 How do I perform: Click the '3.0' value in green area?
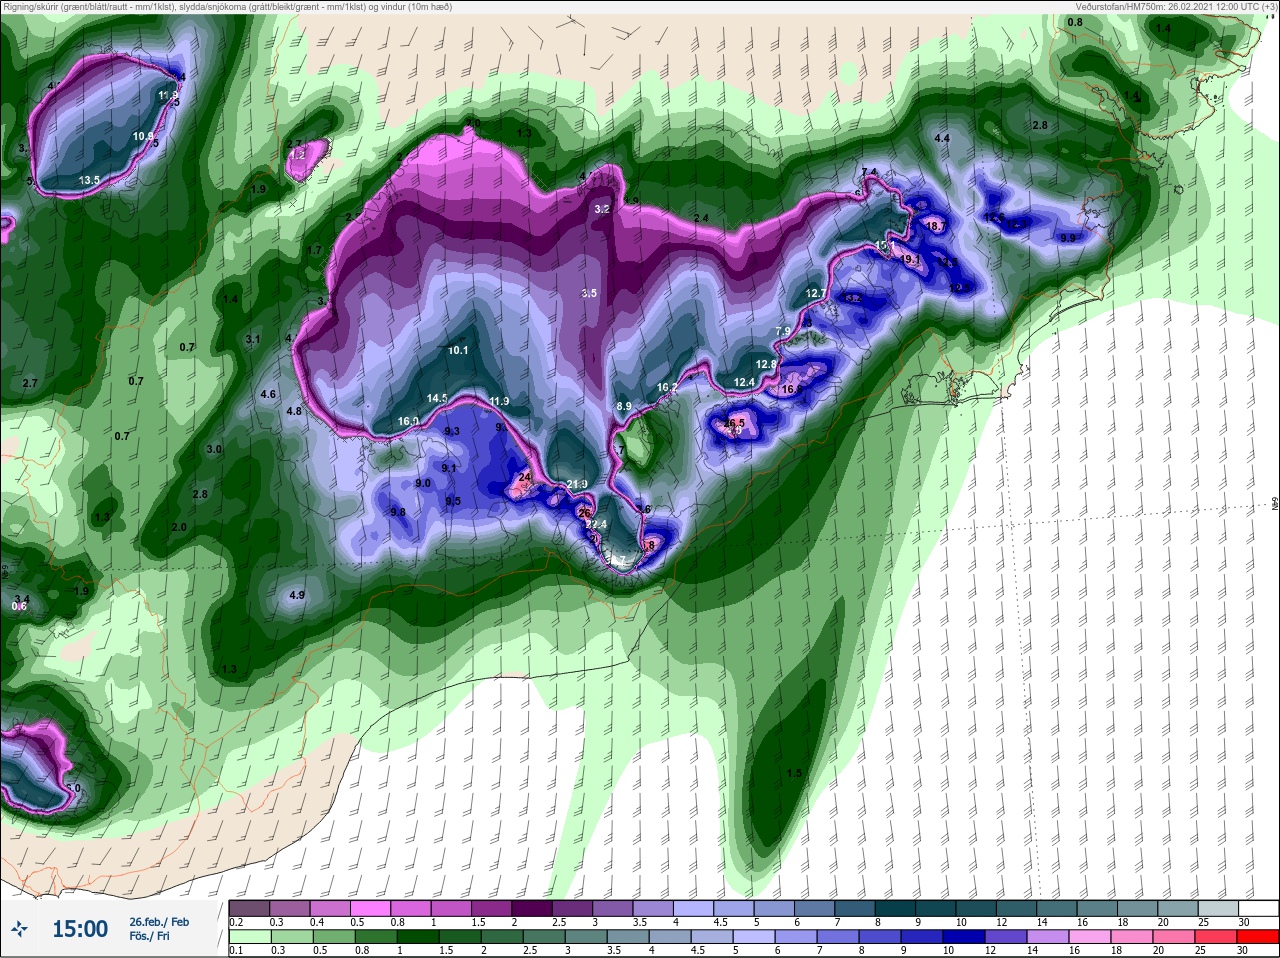pyautogui.click(x=214, y=449)
